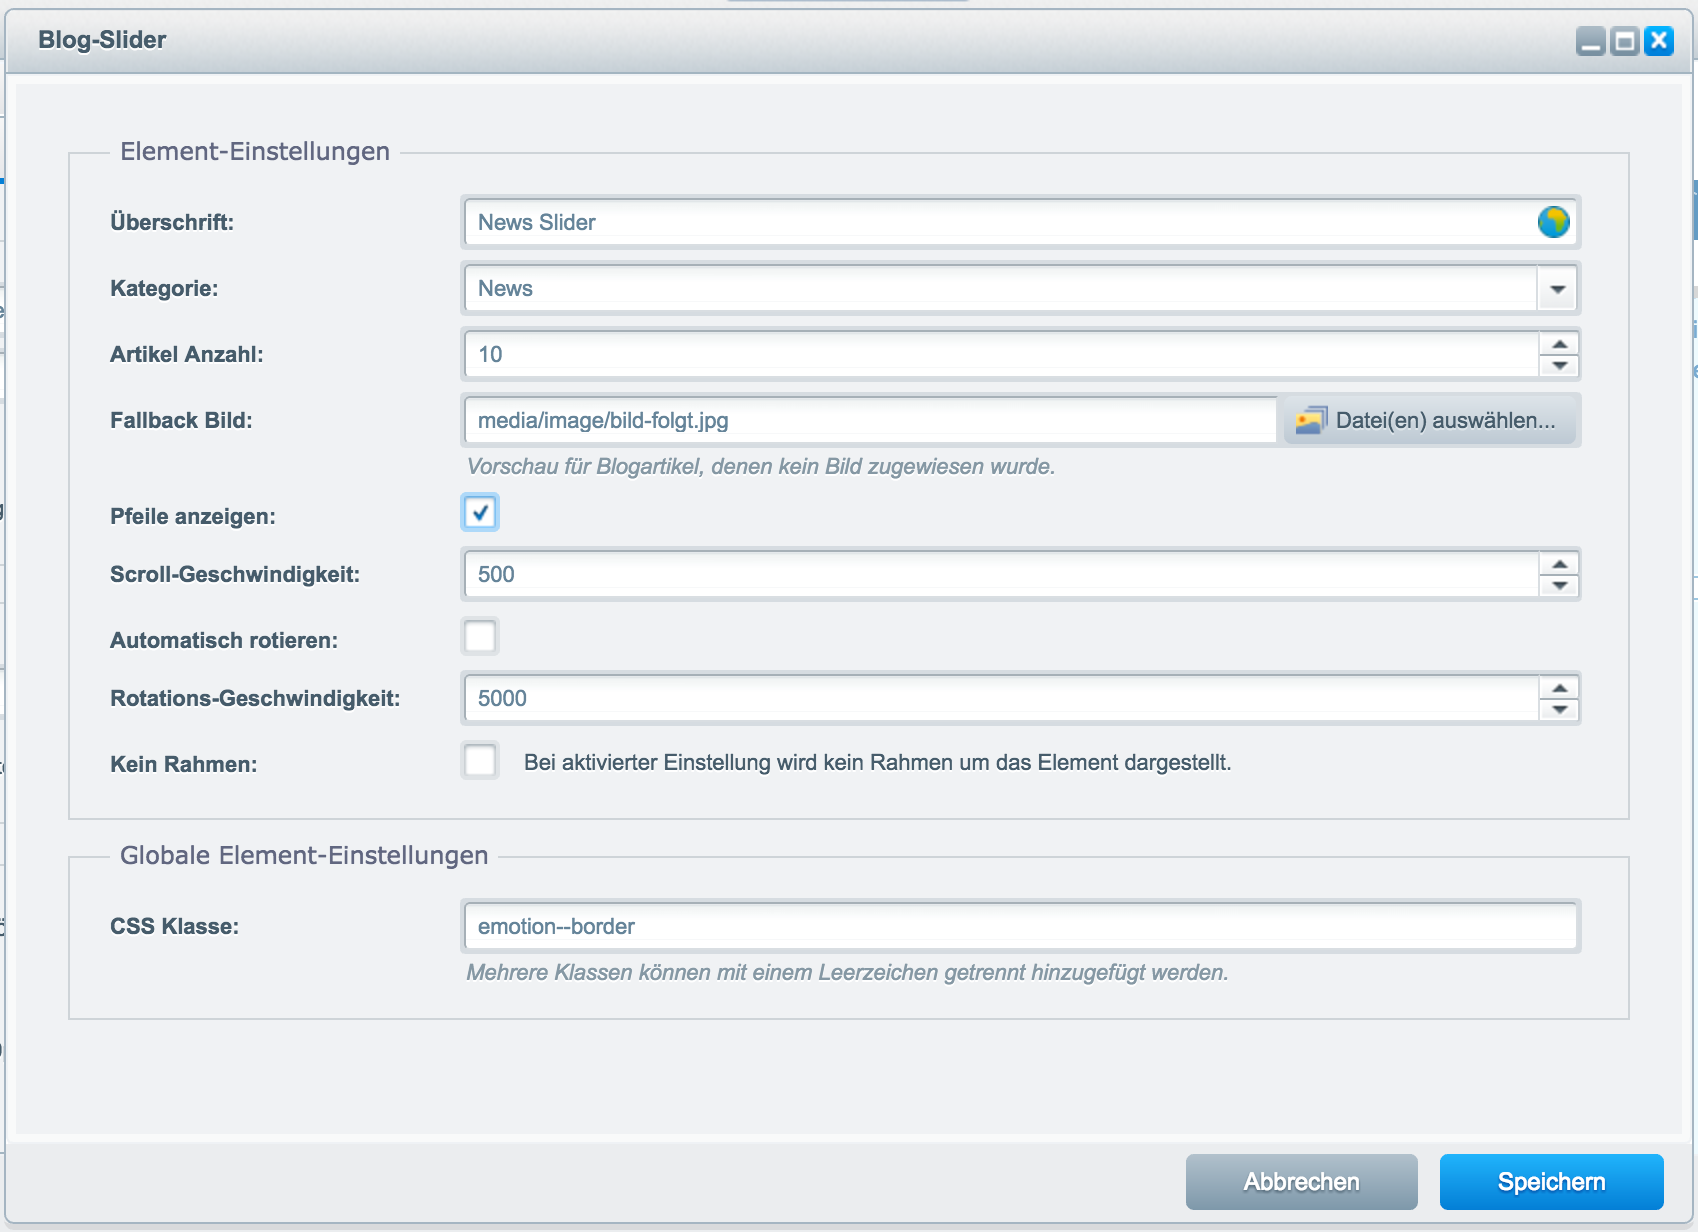Open the Kategorie dropdown arrow
This screenshot has width=1698, height=1232.
tap(1557, 289)
